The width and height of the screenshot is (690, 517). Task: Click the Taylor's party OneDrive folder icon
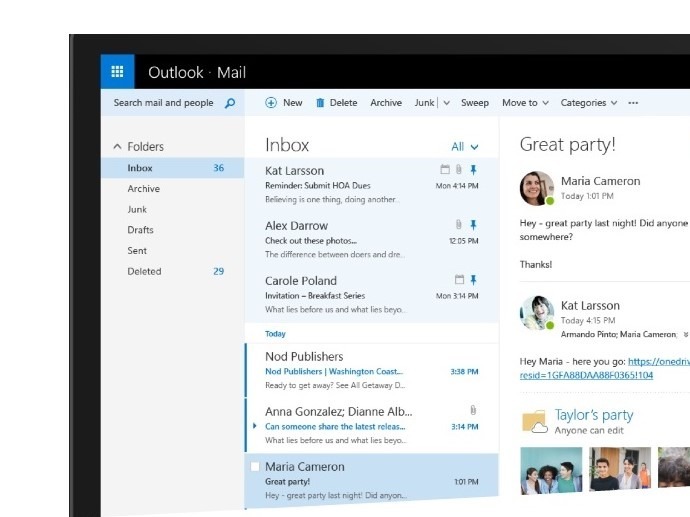[535, 422]
